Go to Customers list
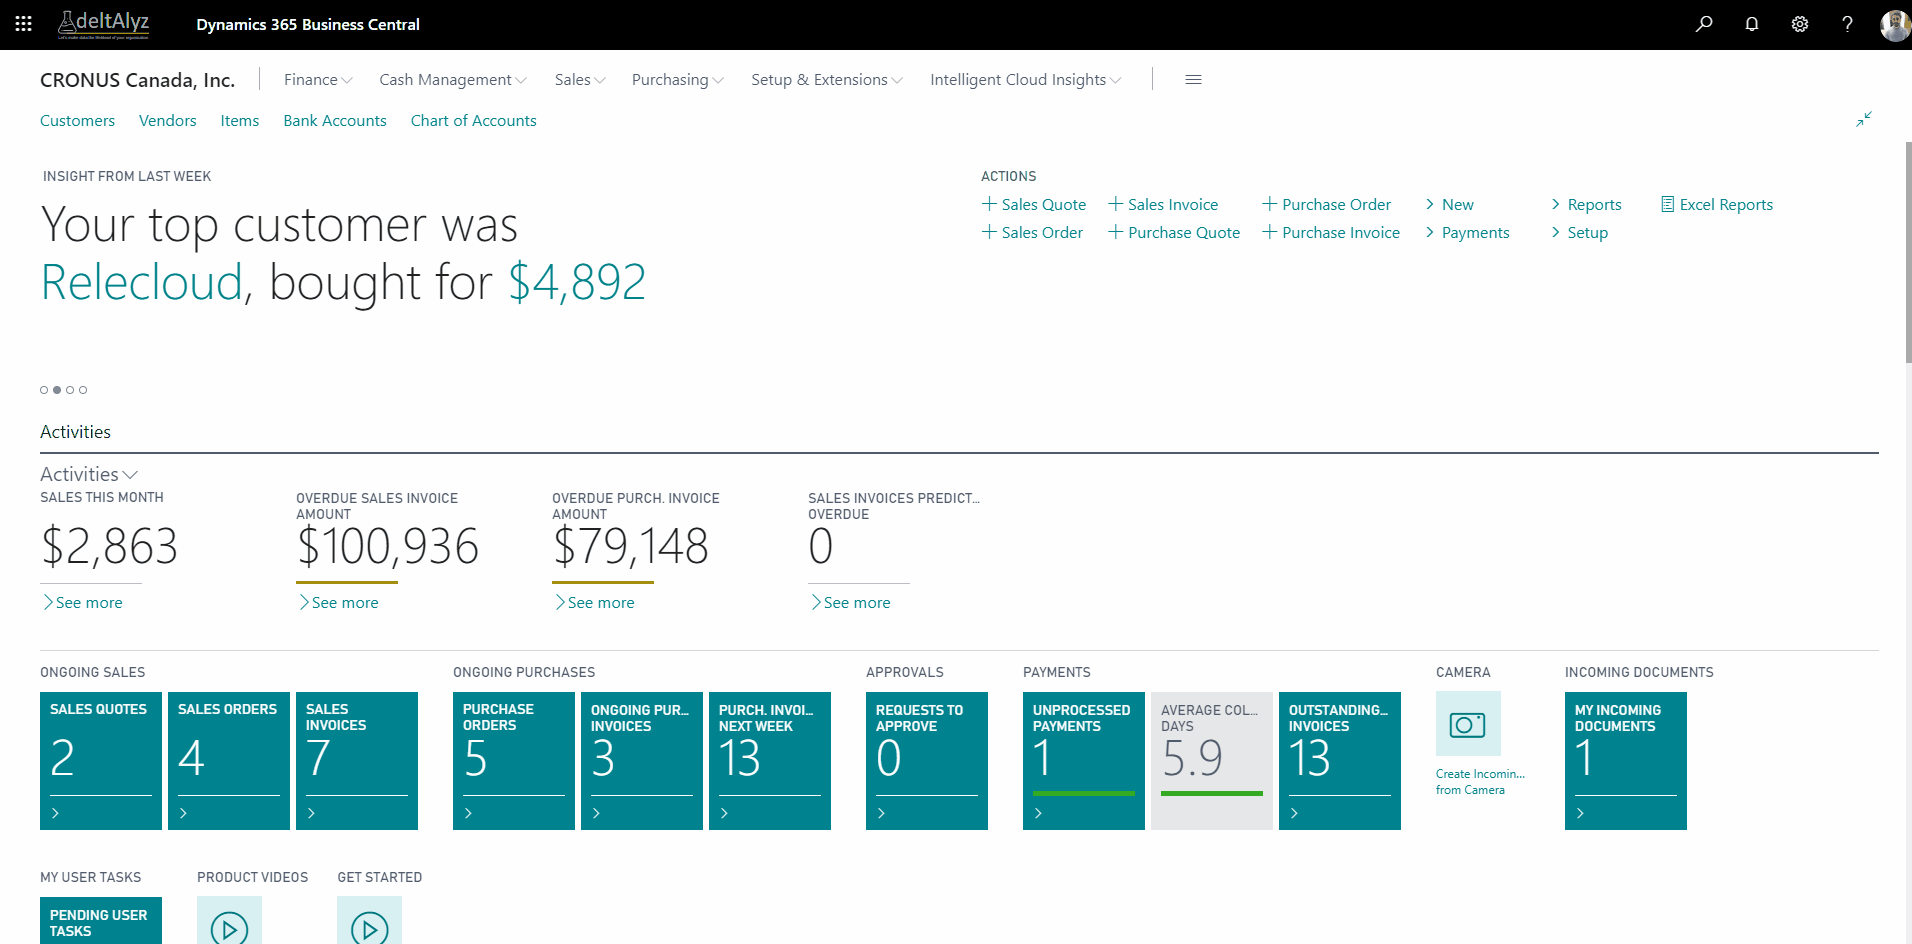This screenshot has width=1912, height=944. (77, 121)
